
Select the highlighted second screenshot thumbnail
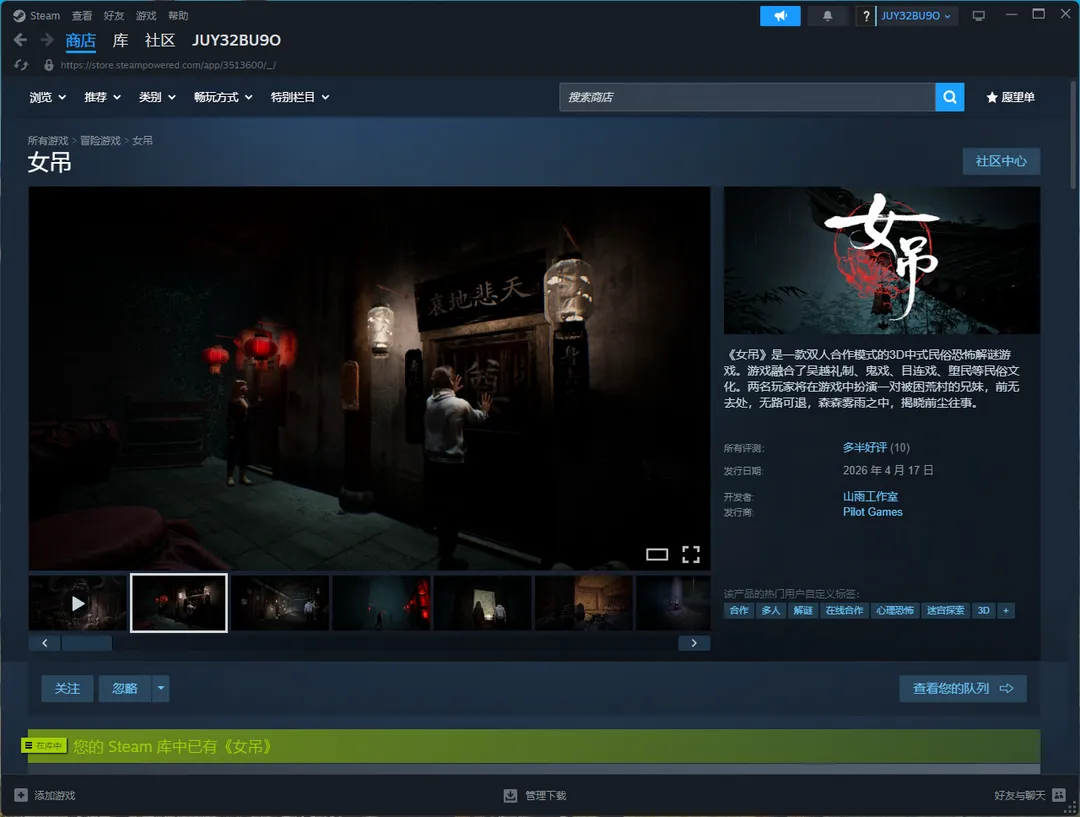coord(178,603)
